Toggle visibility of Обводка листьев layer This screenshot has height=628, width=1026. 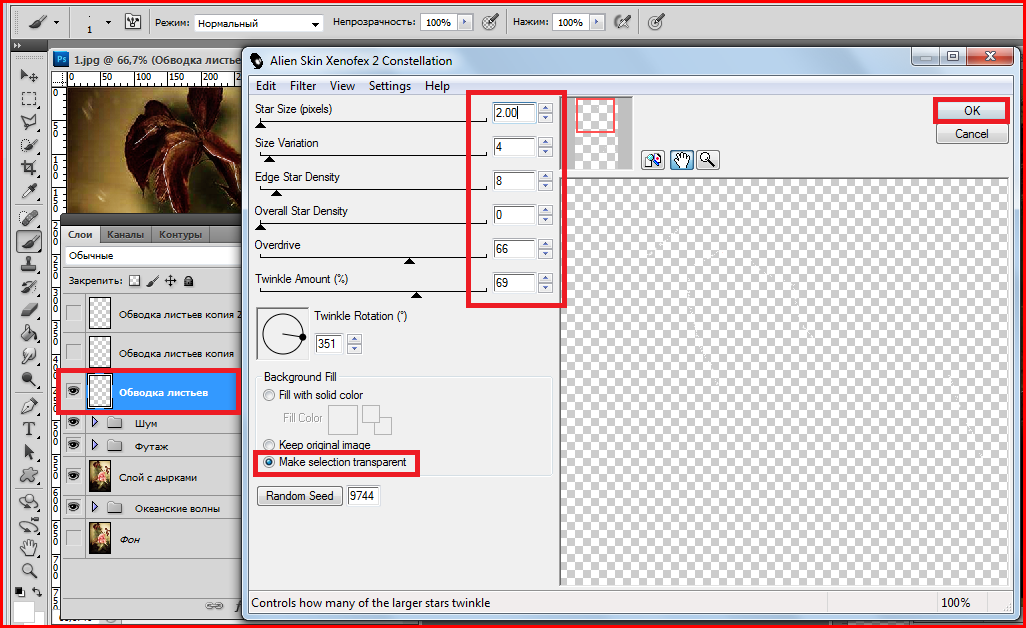pos(73,391)
